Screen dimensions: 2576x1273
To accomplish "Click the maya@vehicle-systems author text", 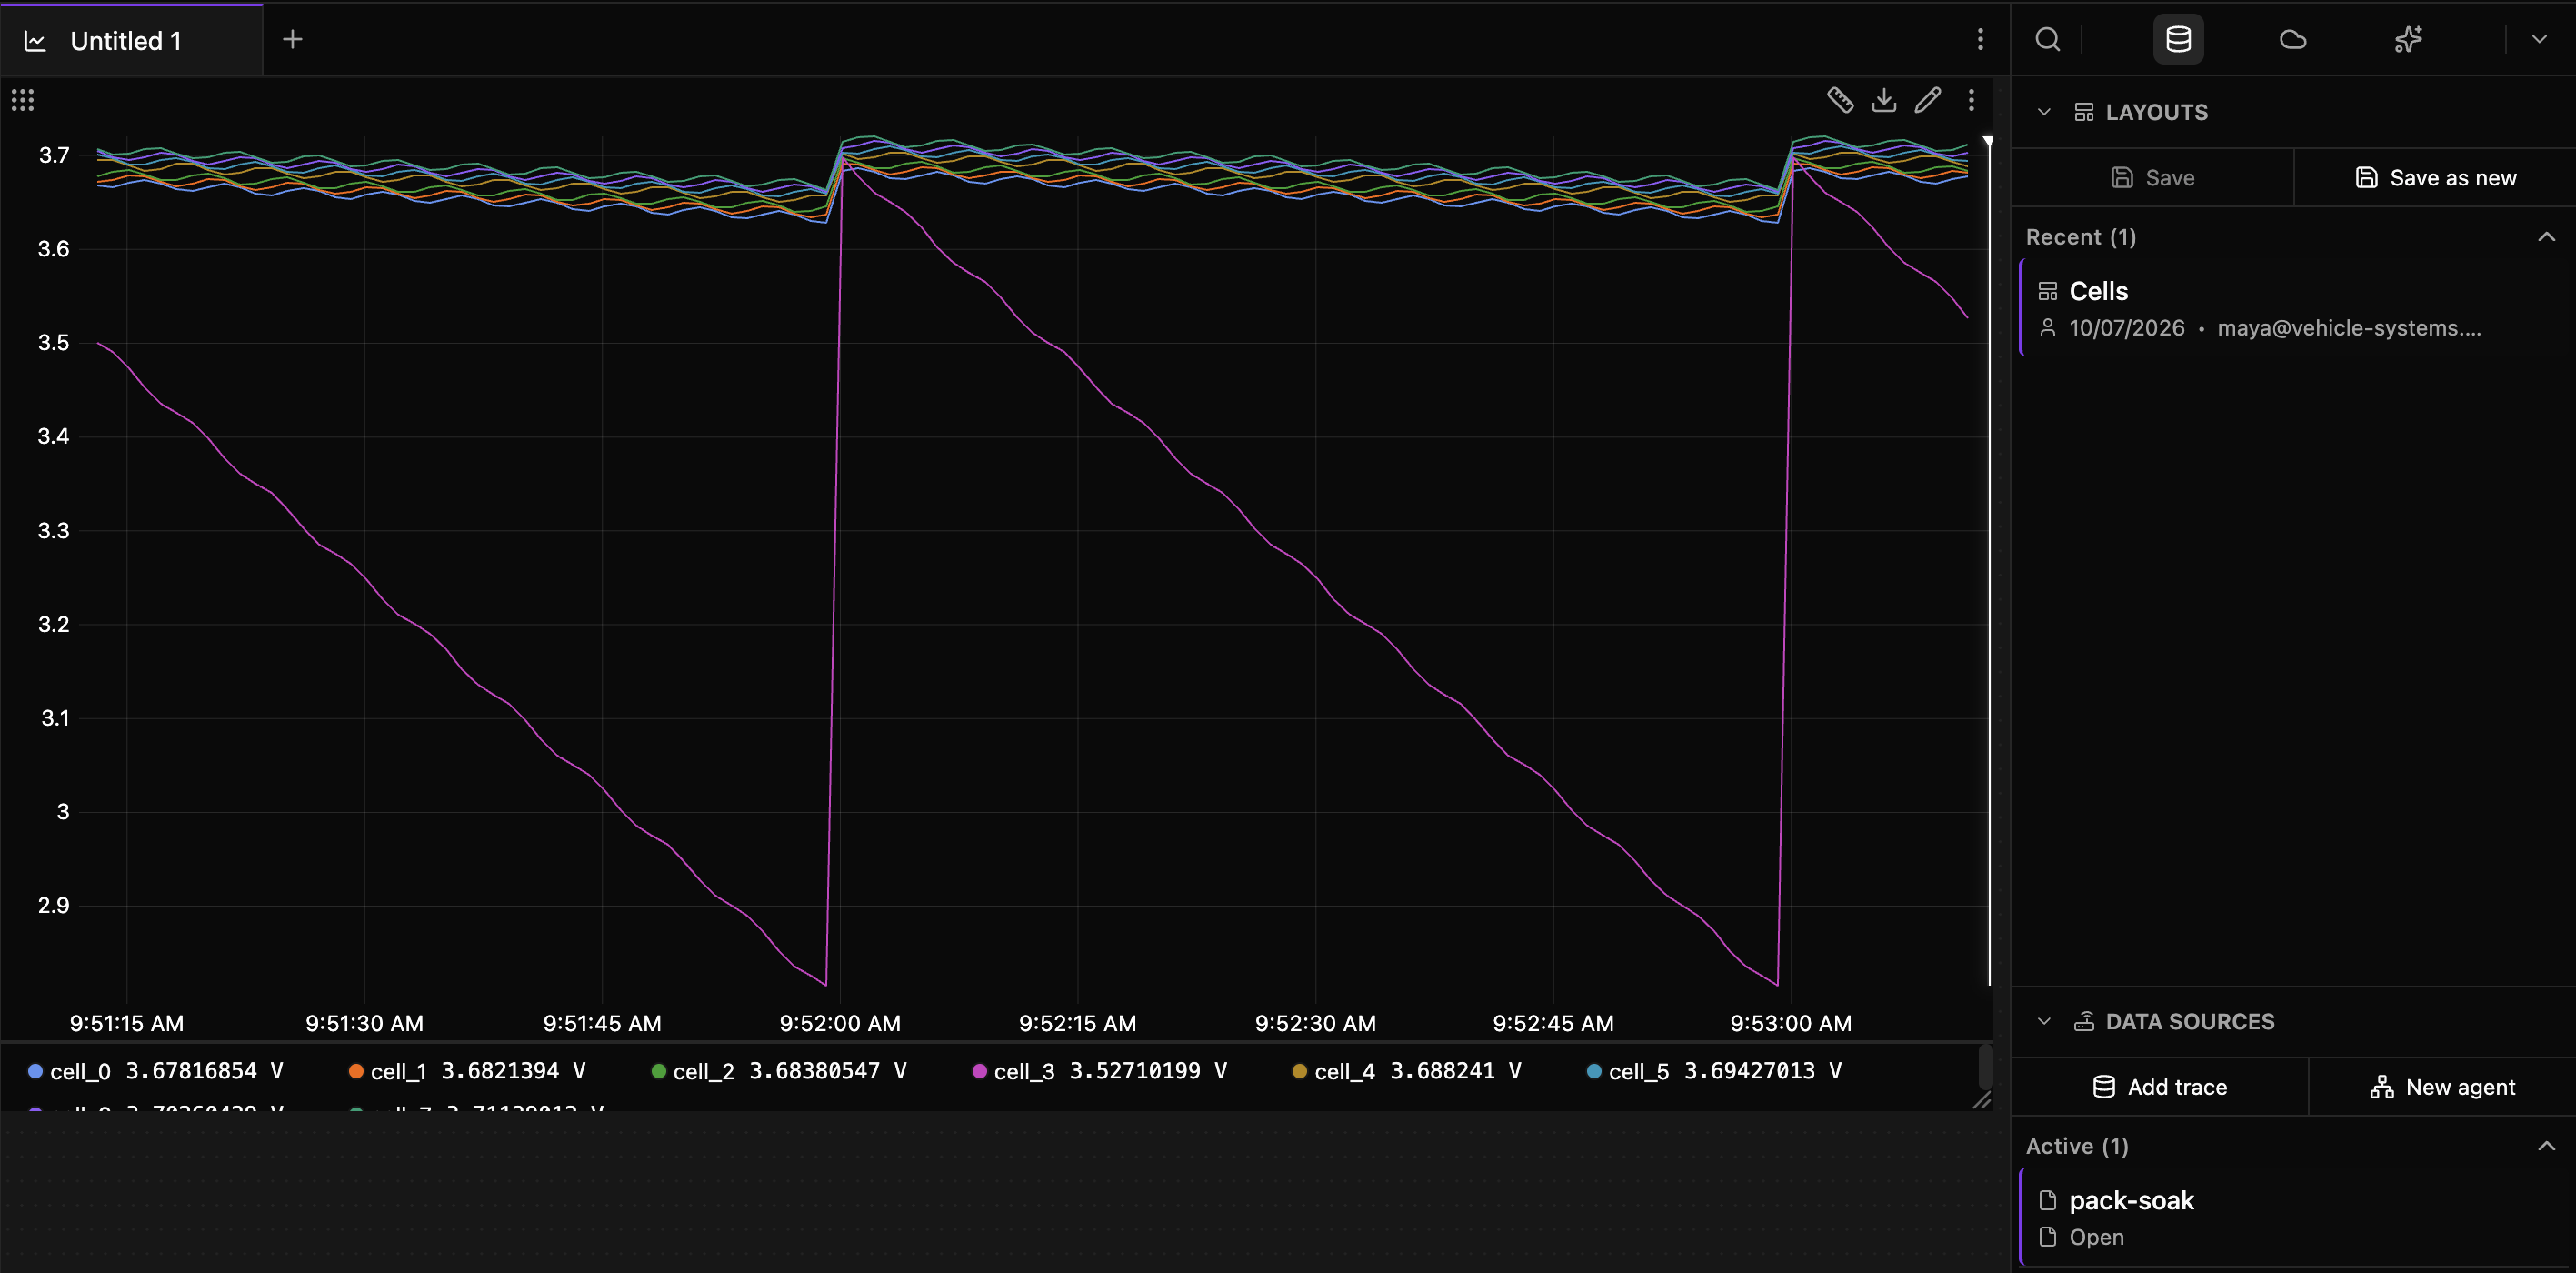I will [x=2349, y=328].
